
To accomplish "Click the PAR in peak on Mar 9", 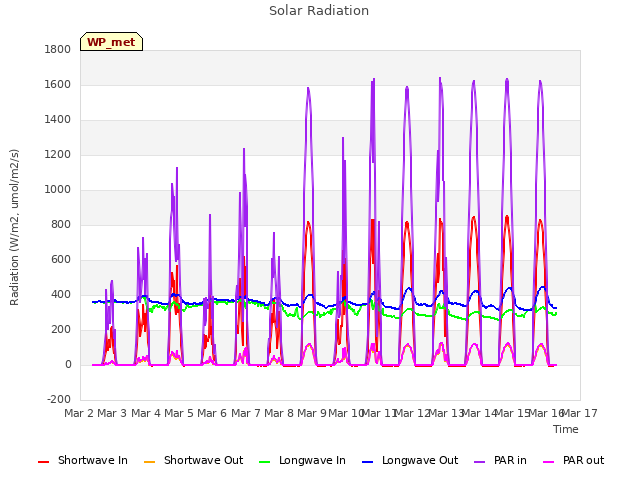I will [x=308, y=88].
